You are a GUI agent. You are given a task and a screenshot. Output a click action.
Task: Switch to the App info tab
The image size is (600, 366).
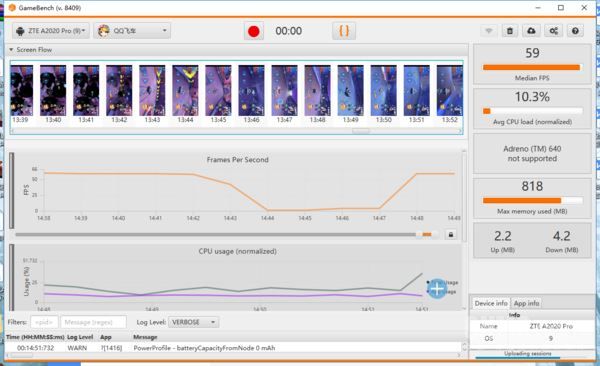[526, 303]
